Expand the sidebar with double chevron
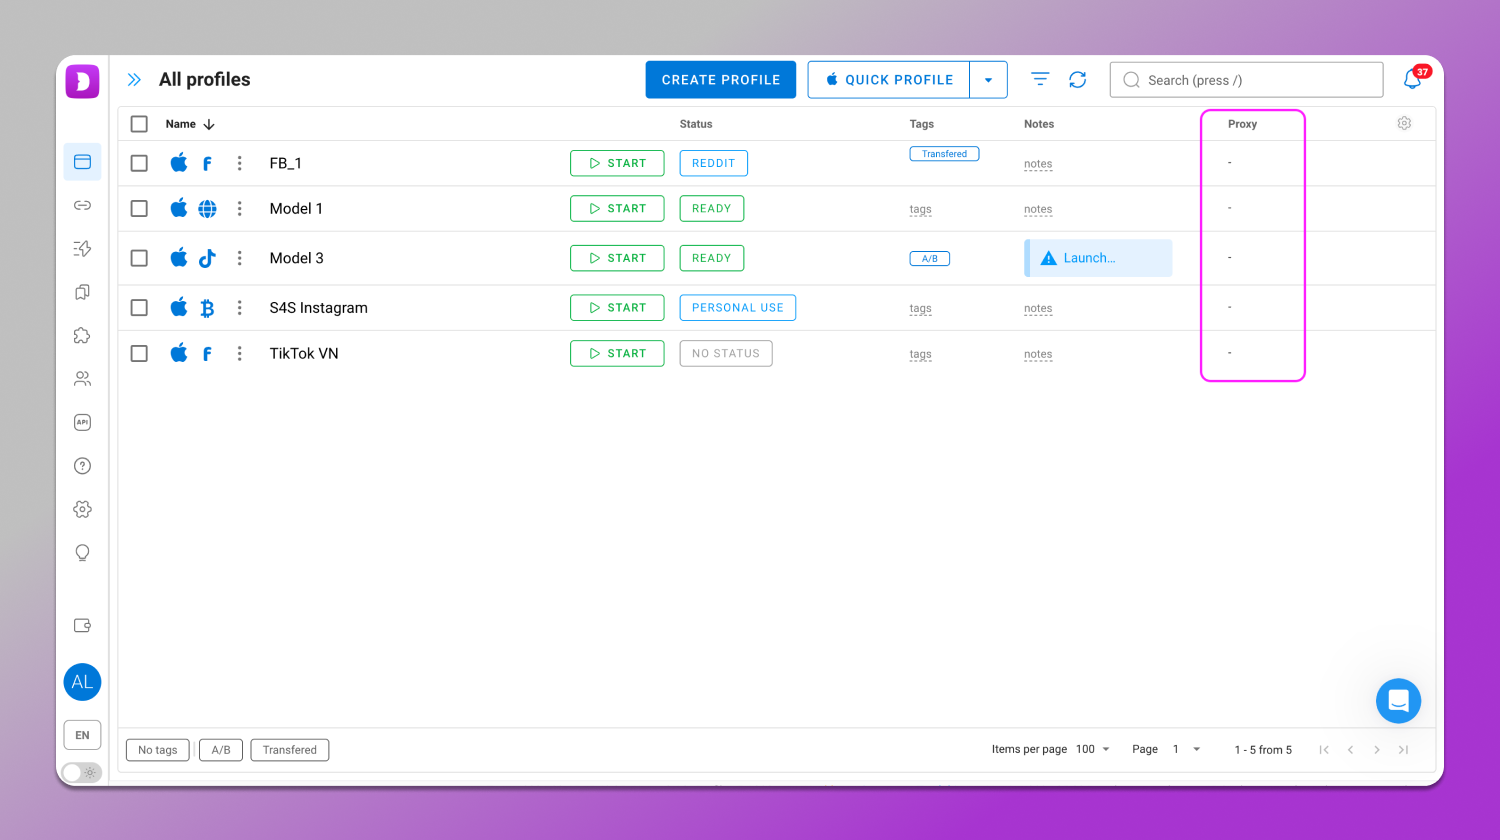The width and height of the screenshot is (1500, 840). [134, 80]
